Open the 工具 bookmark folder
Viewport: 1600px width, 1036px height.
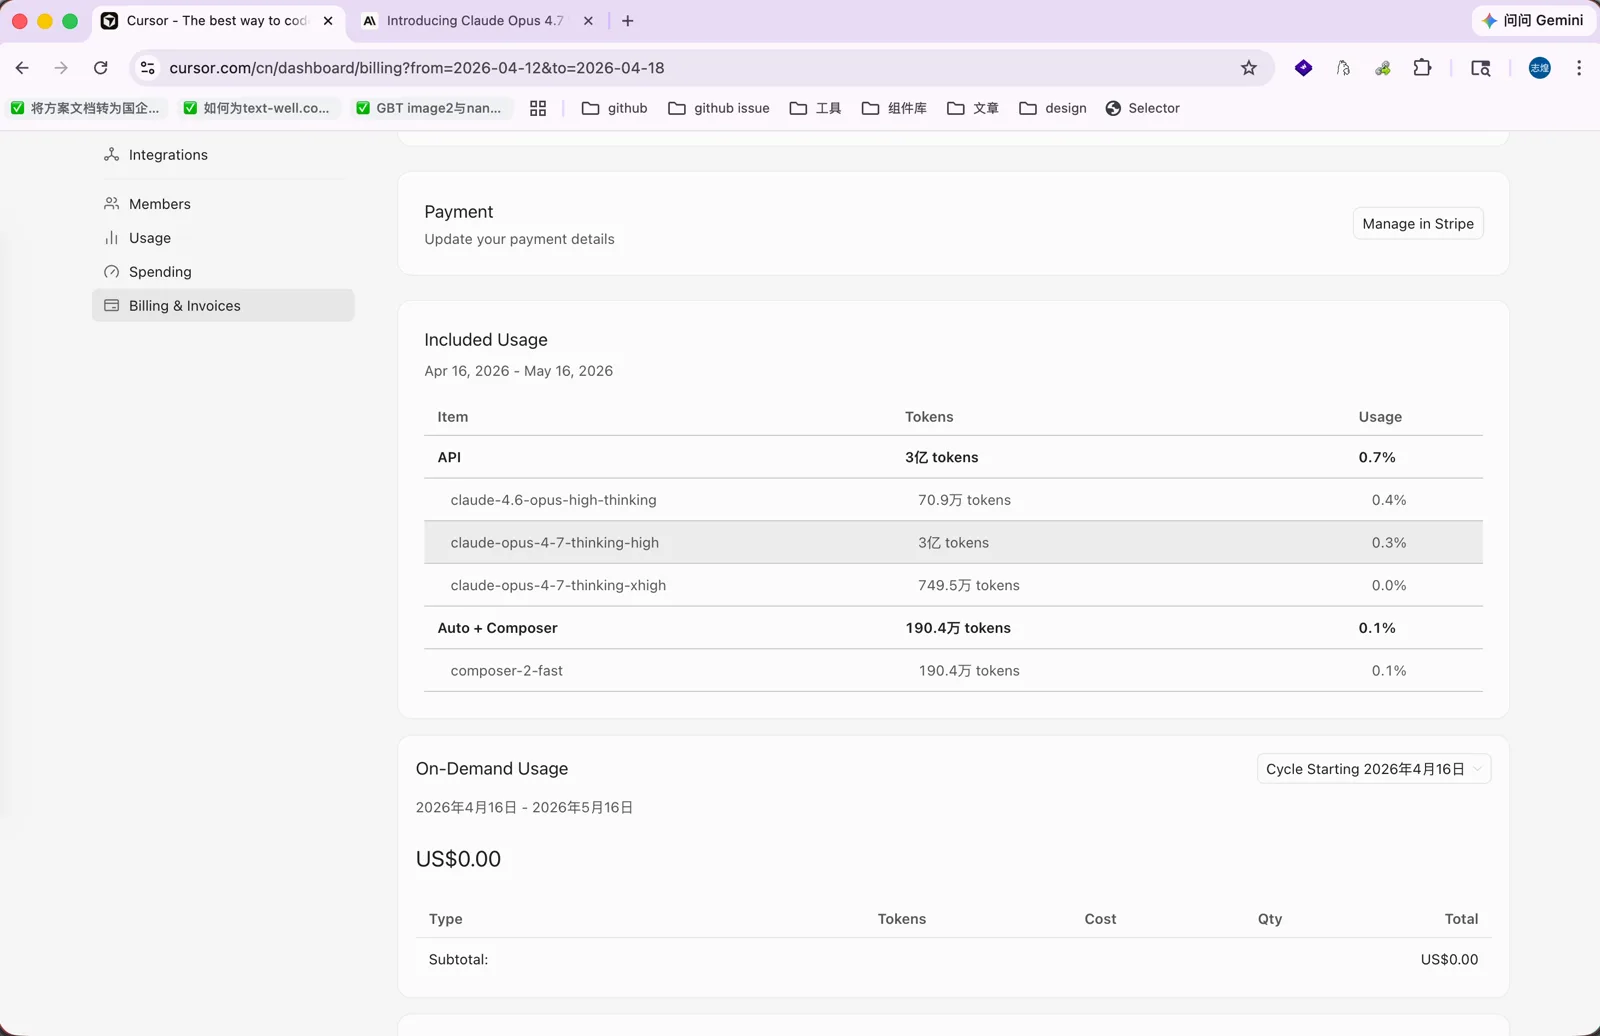click(815, 108)
